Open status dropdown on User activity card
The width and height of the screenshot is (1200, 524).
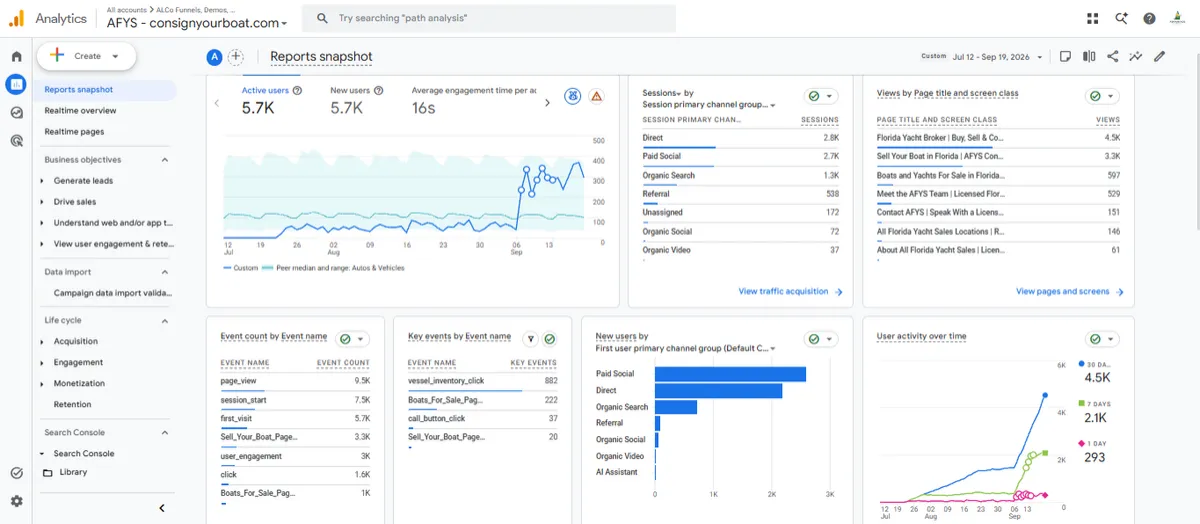tap(1102, 339)
